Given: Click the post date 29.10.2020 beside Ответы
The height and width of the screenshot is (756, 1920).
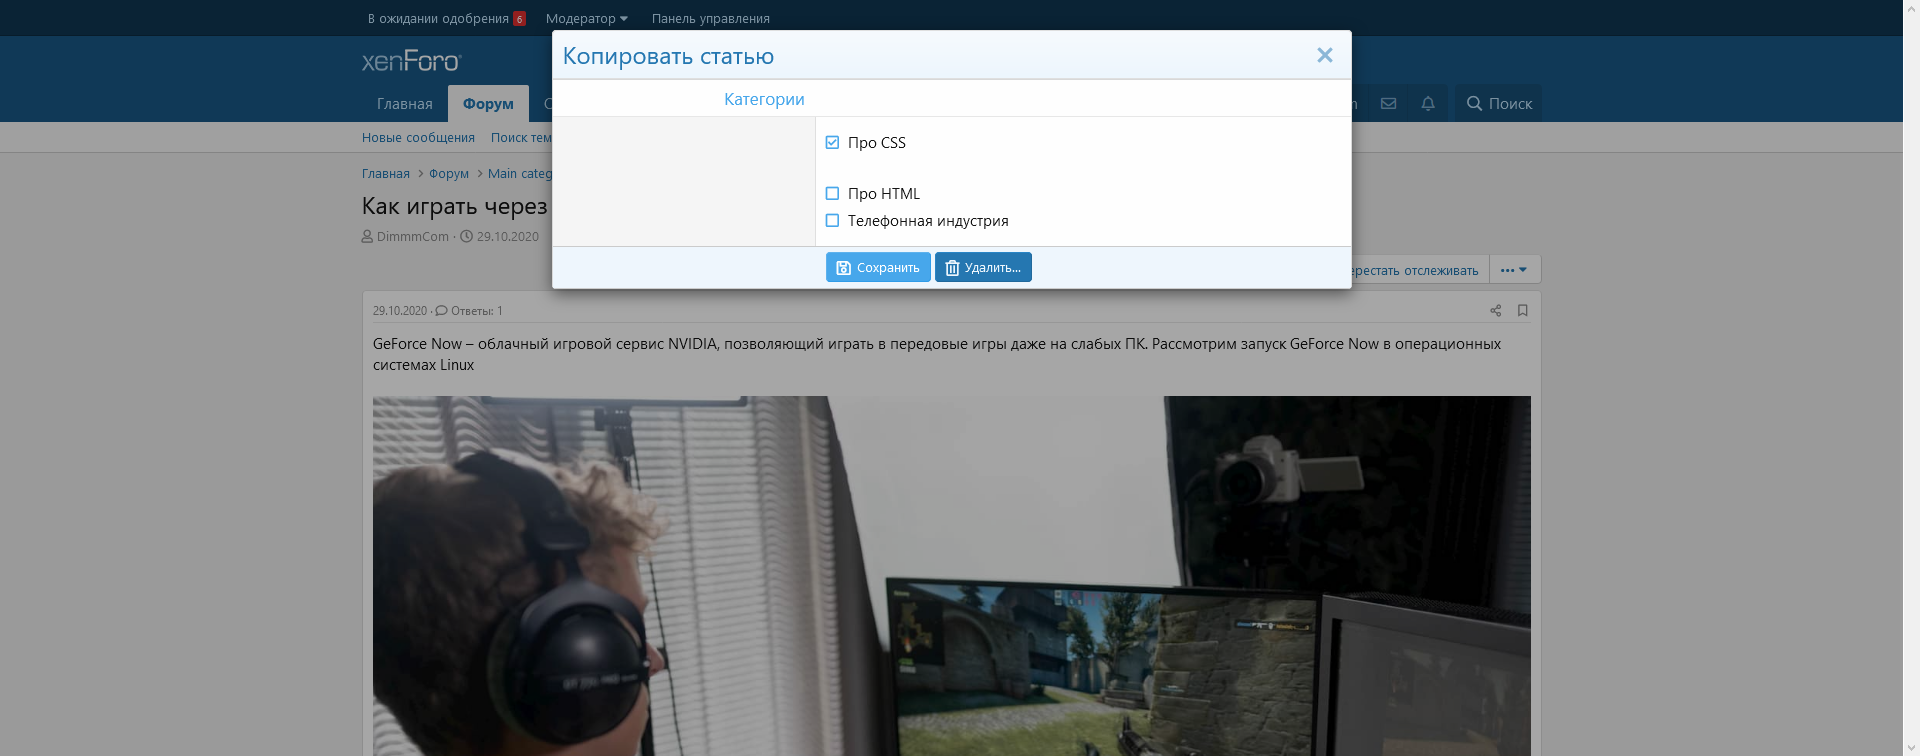Looking at the screenshot, I should (x=400, y=311).
